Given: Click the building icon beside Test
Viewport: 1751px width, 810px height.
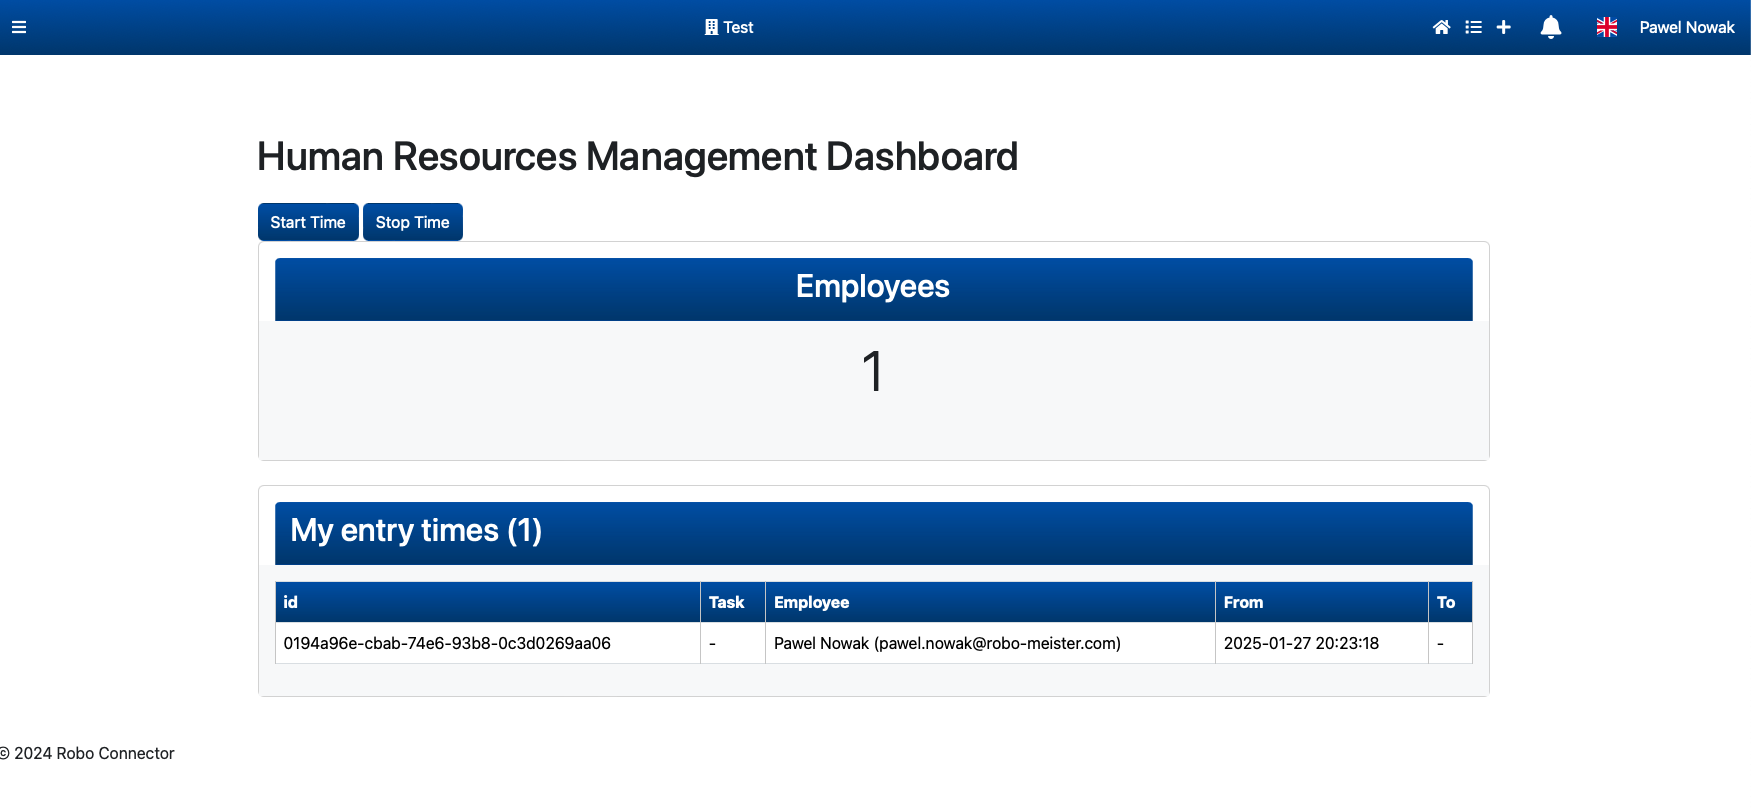Looking at the screenshot, I should pyautogui.click(x=711, y=27).
